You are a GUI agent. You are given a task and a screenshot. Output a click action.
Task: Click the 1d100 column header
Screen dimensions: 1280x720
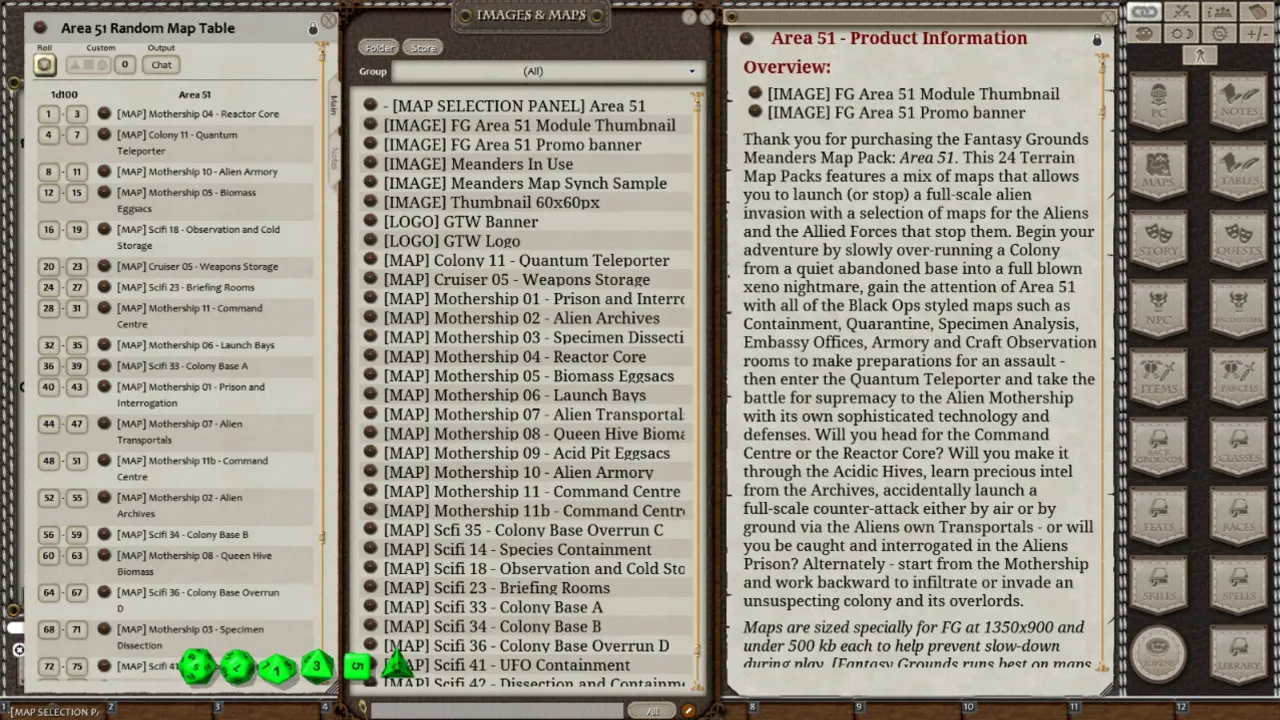coord(64,95)
